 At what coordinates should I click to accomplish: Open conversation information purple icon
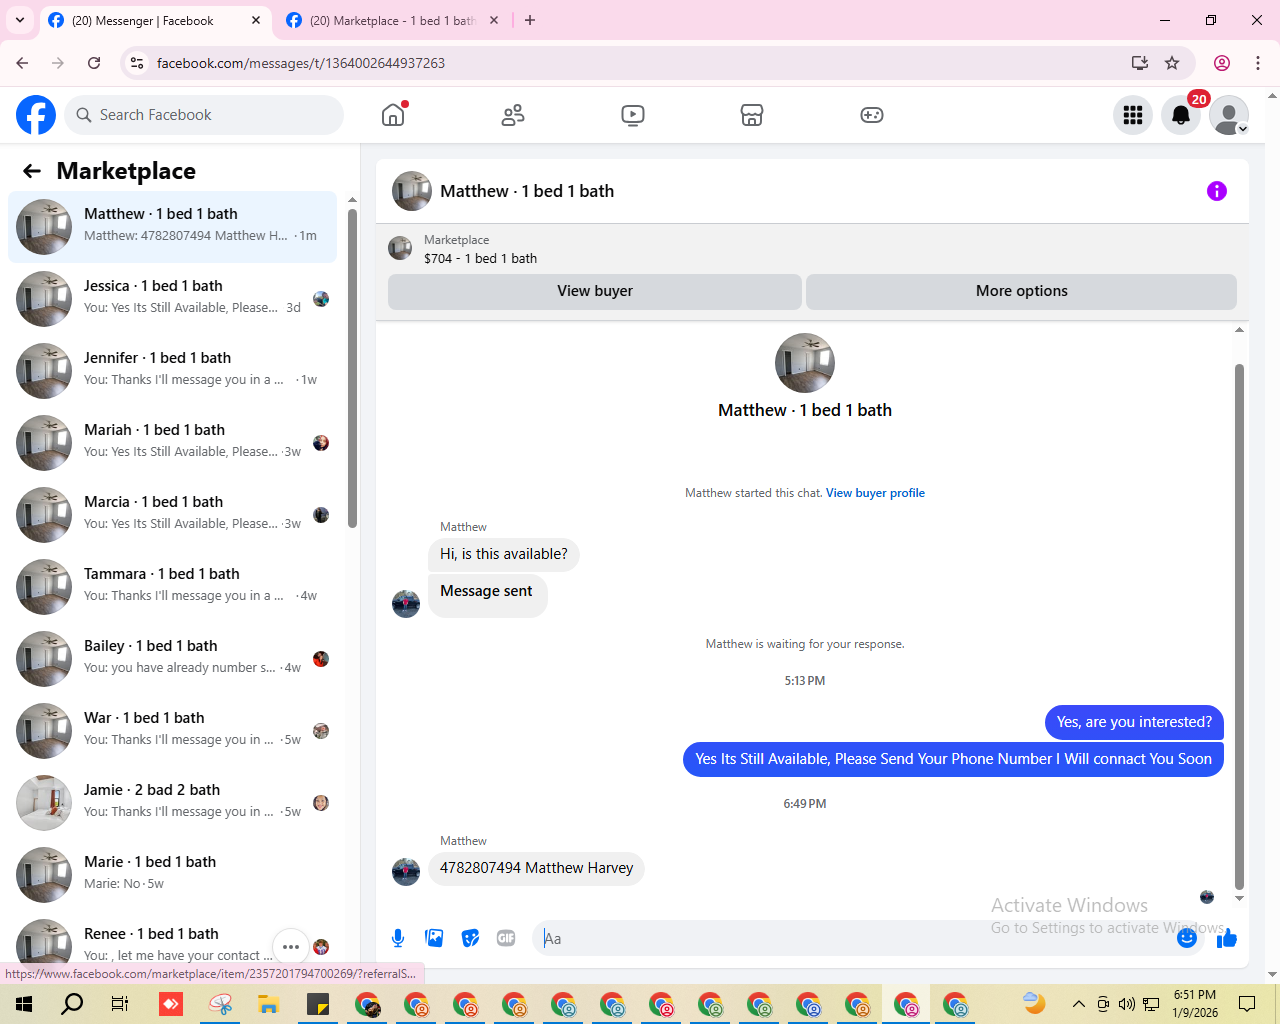pos(1217,191)
